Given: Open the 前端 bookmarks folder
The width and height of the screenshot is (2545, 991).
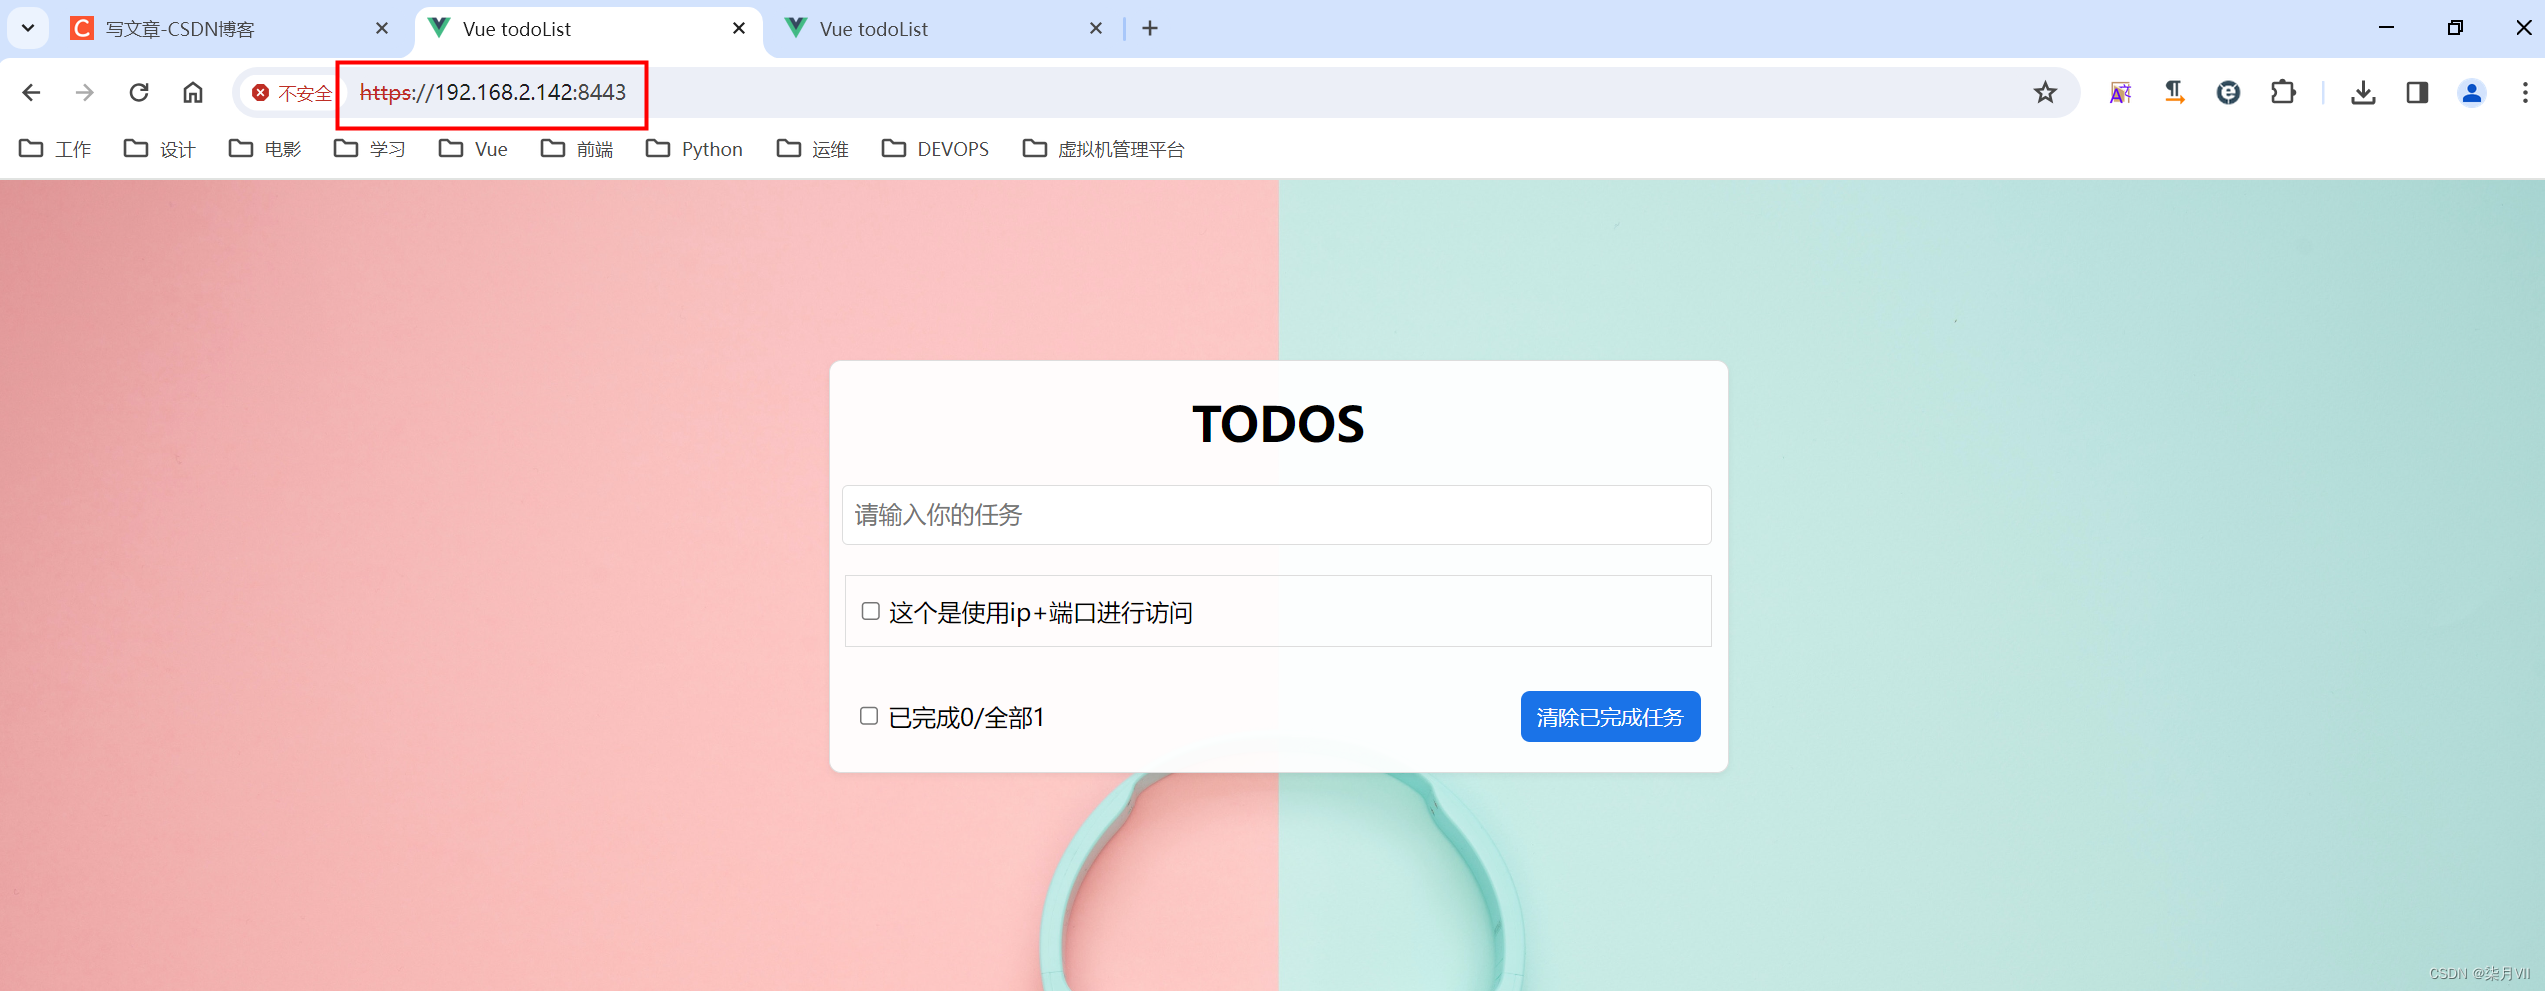Looking at the screenshot, I should click(577, 149).
